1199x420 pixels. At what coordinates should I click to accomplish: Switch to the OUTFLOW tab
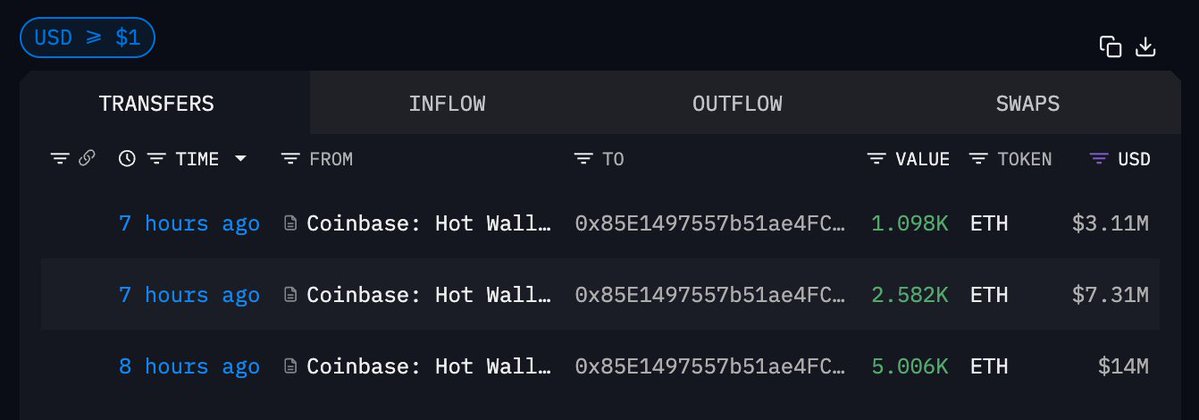[737, 104]
